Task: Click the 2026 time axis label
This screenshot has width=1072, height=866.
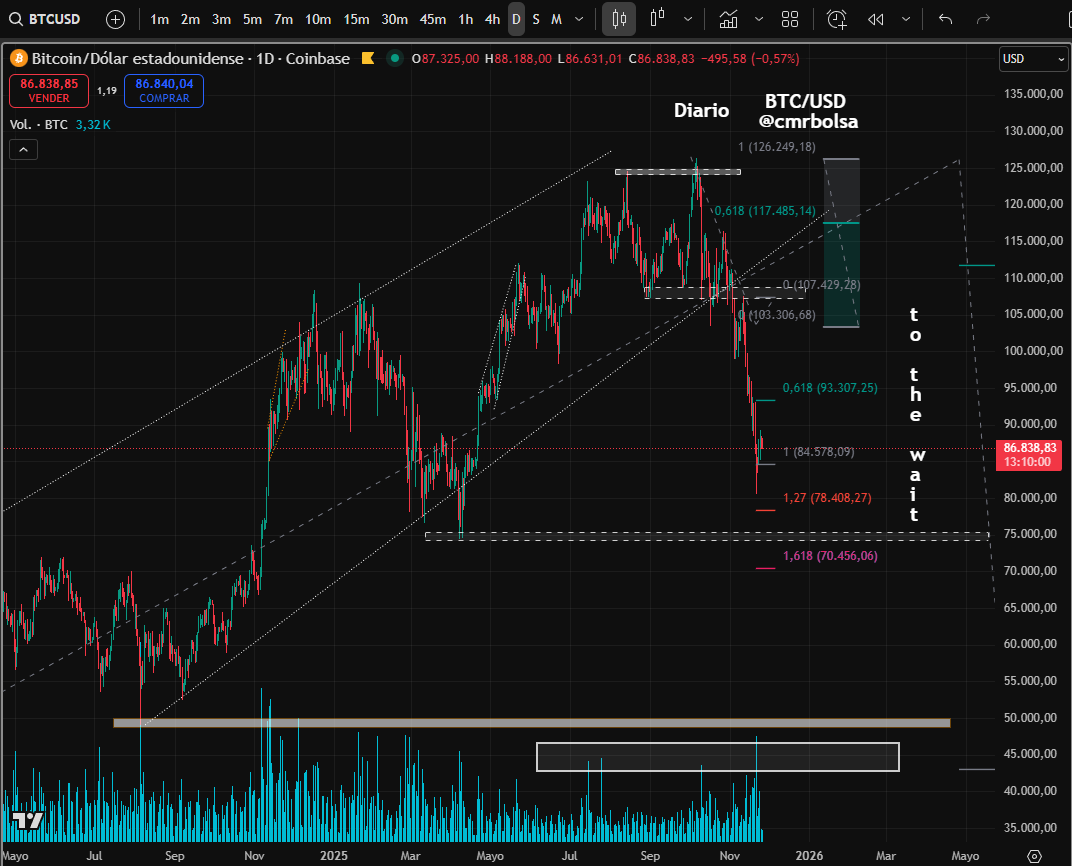Action: tap(809, 856)
